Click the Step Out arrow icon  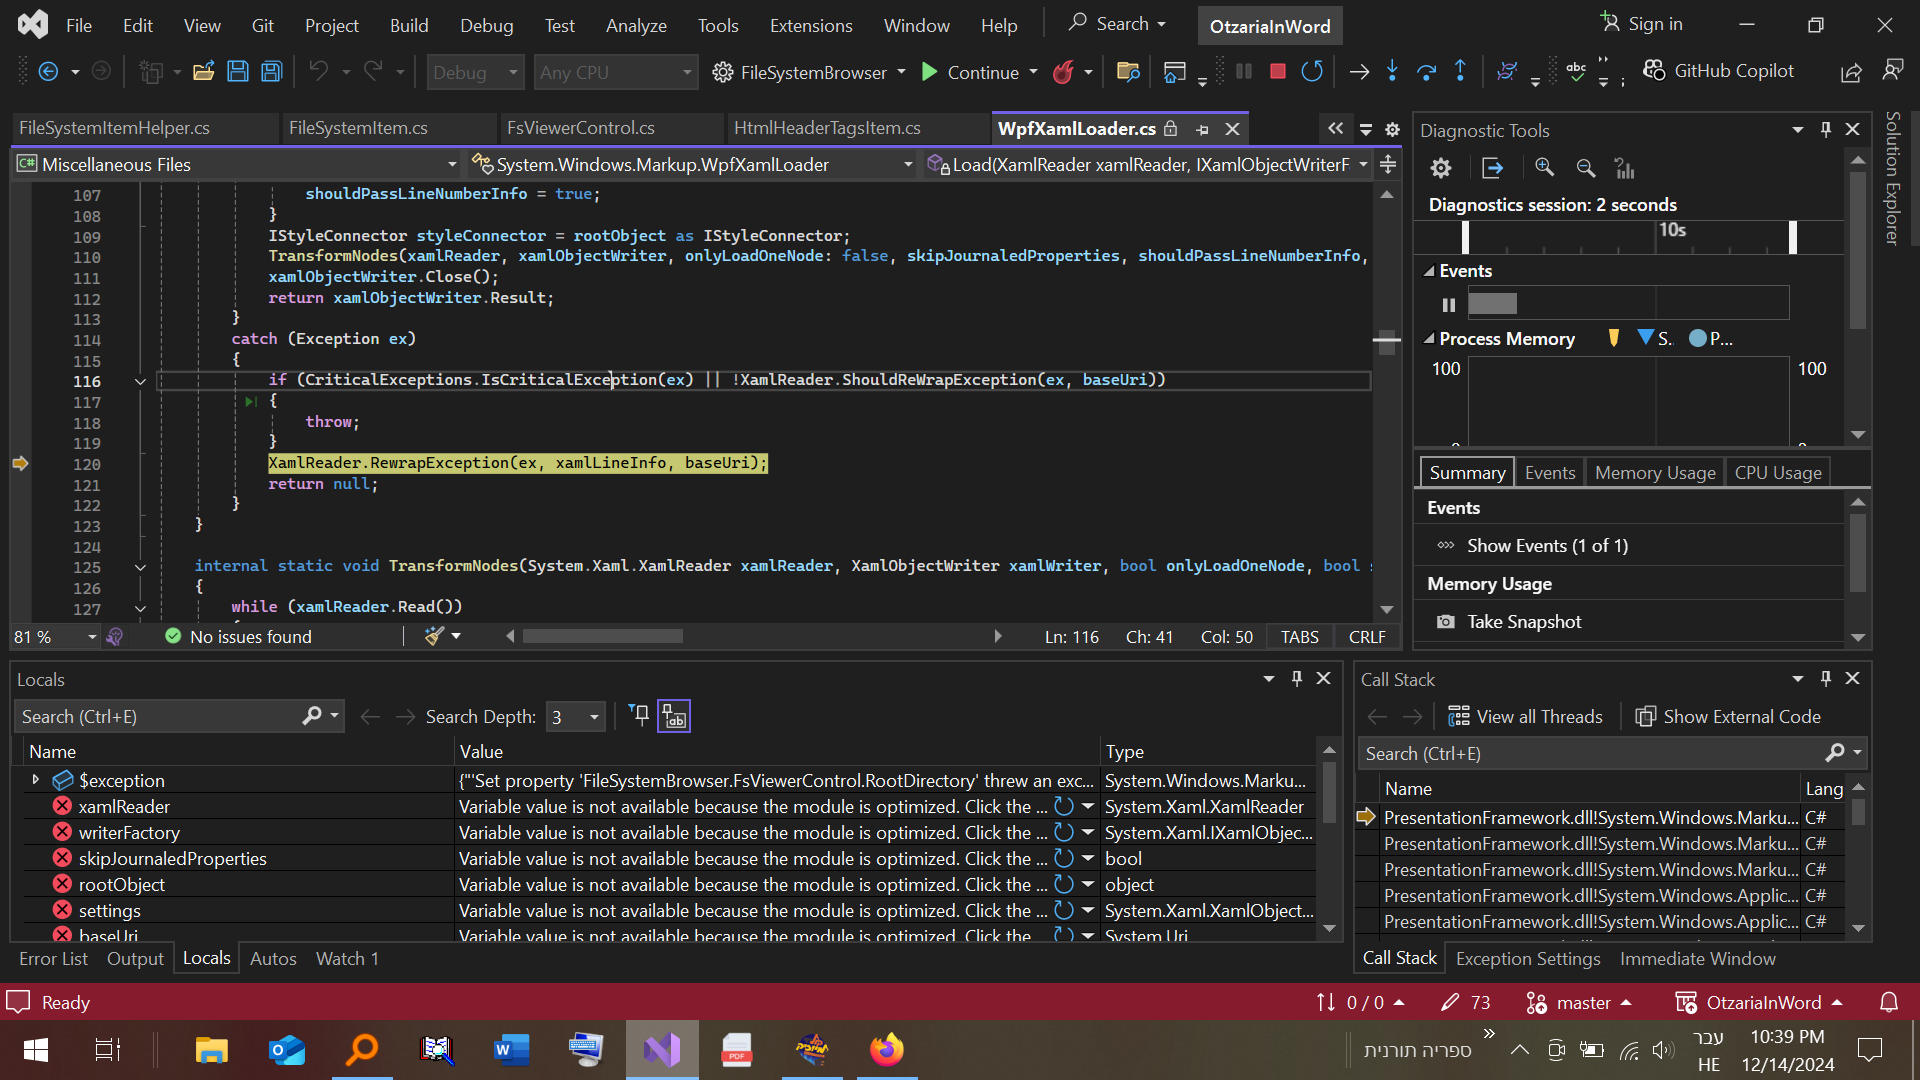coord(1460,71)
